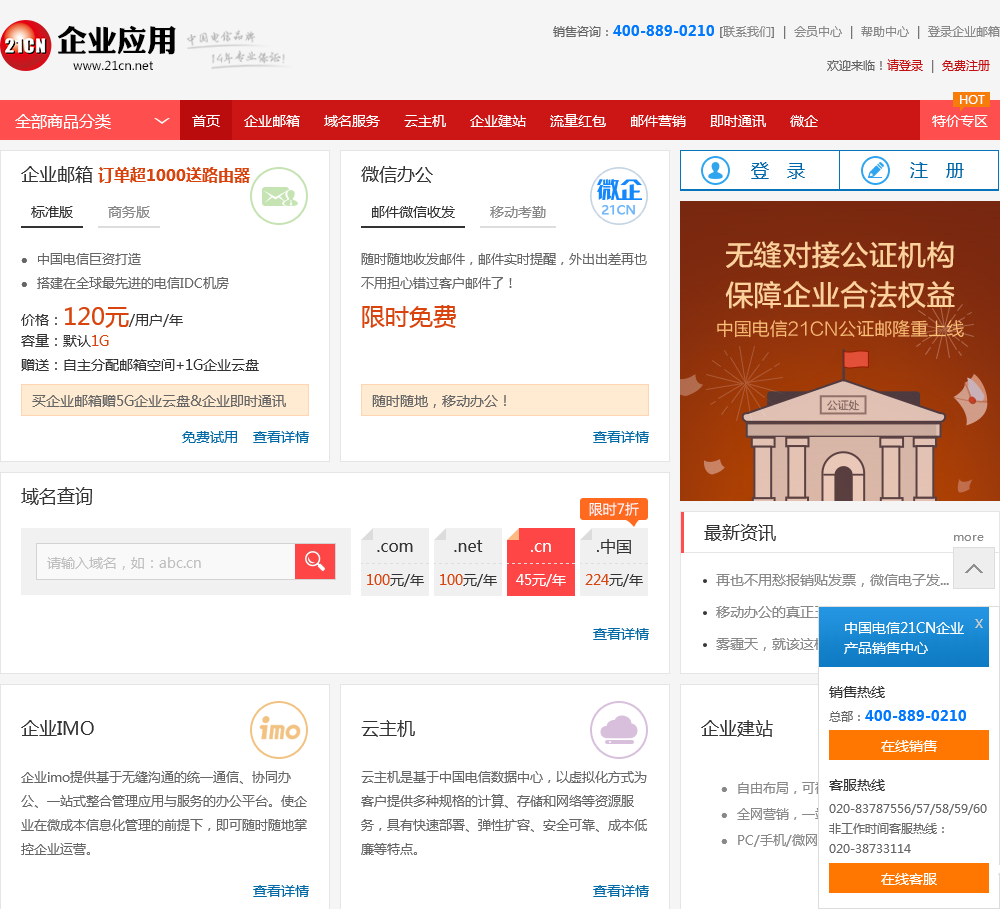Click 免费试用 link for enterprise mailbox
The height and width of the screenshot is (909, 1000).
pyautogui.click(x=210, y=437)
